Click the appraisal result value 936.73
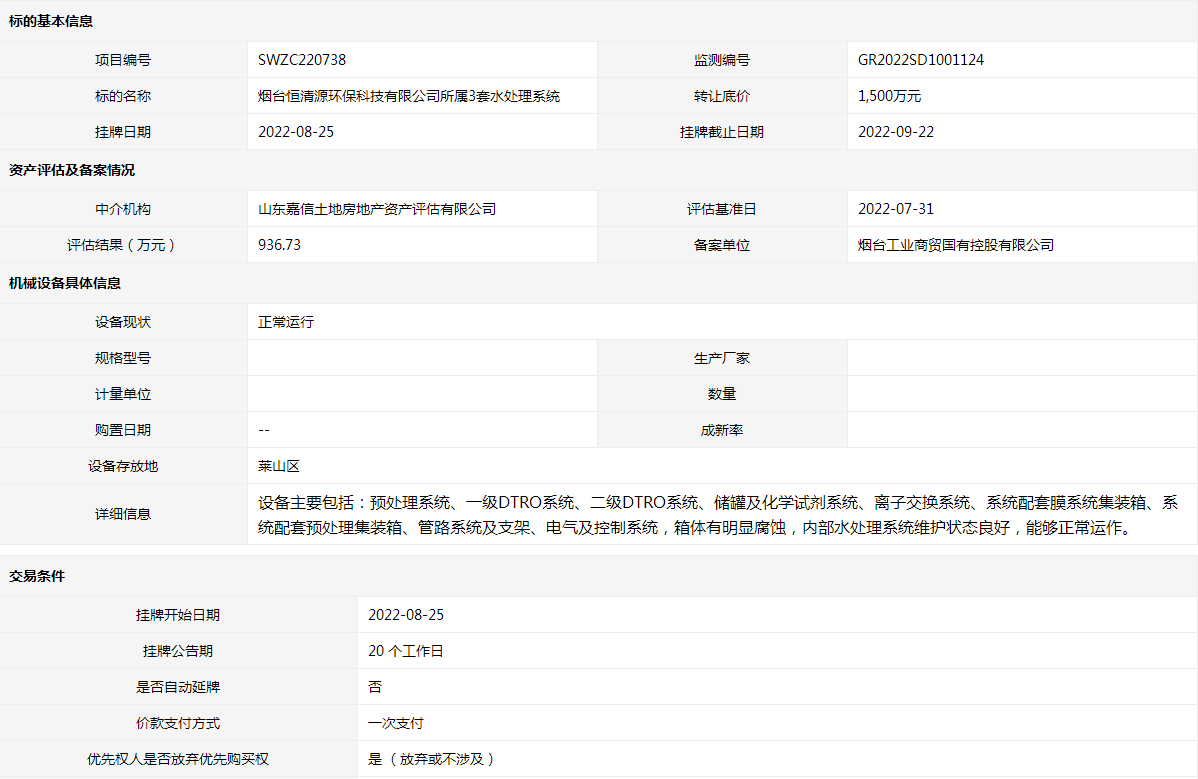The height and width of the screenshot is (779, 1198). [279, 245]
